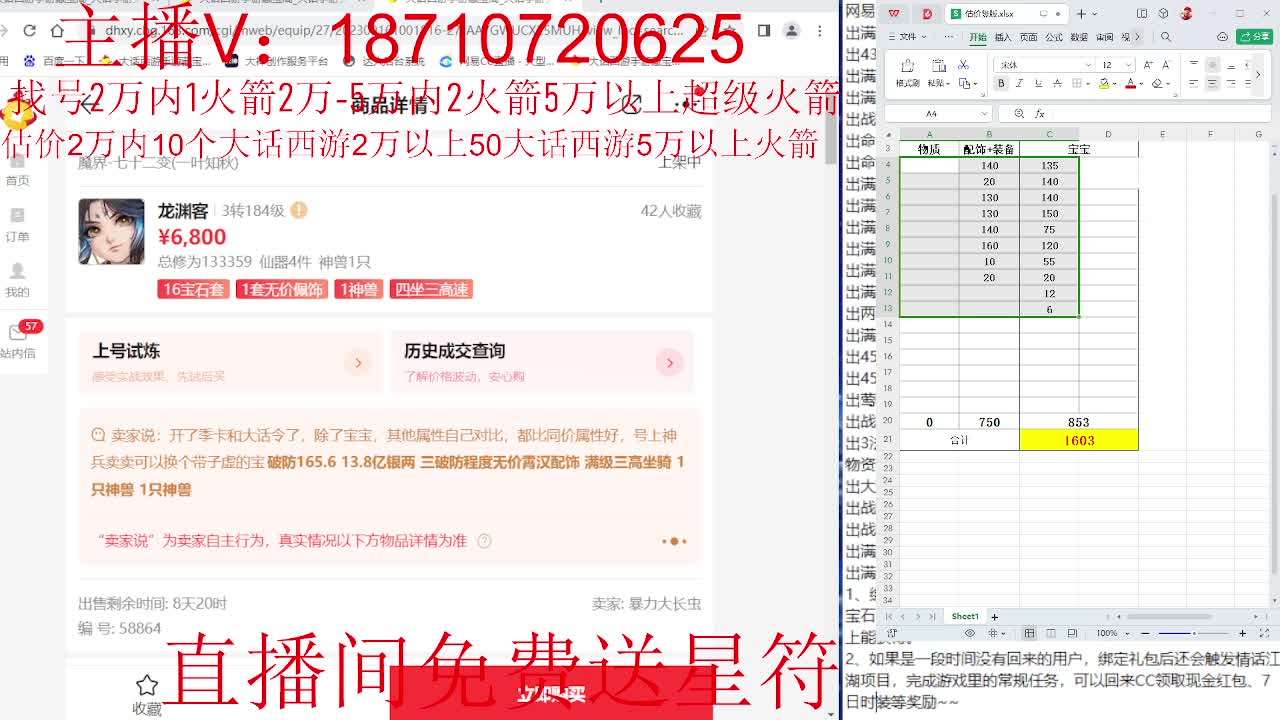Image resolution: width=1280 pixels, height=720 pixels.
Task: Align text left in ribbon
Action: [1193, 83]
